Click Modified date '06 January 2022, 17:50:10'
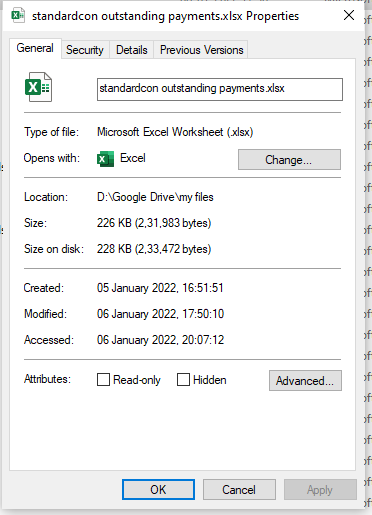372x515 pixels. pyautogui.click(x=160, y=314)
